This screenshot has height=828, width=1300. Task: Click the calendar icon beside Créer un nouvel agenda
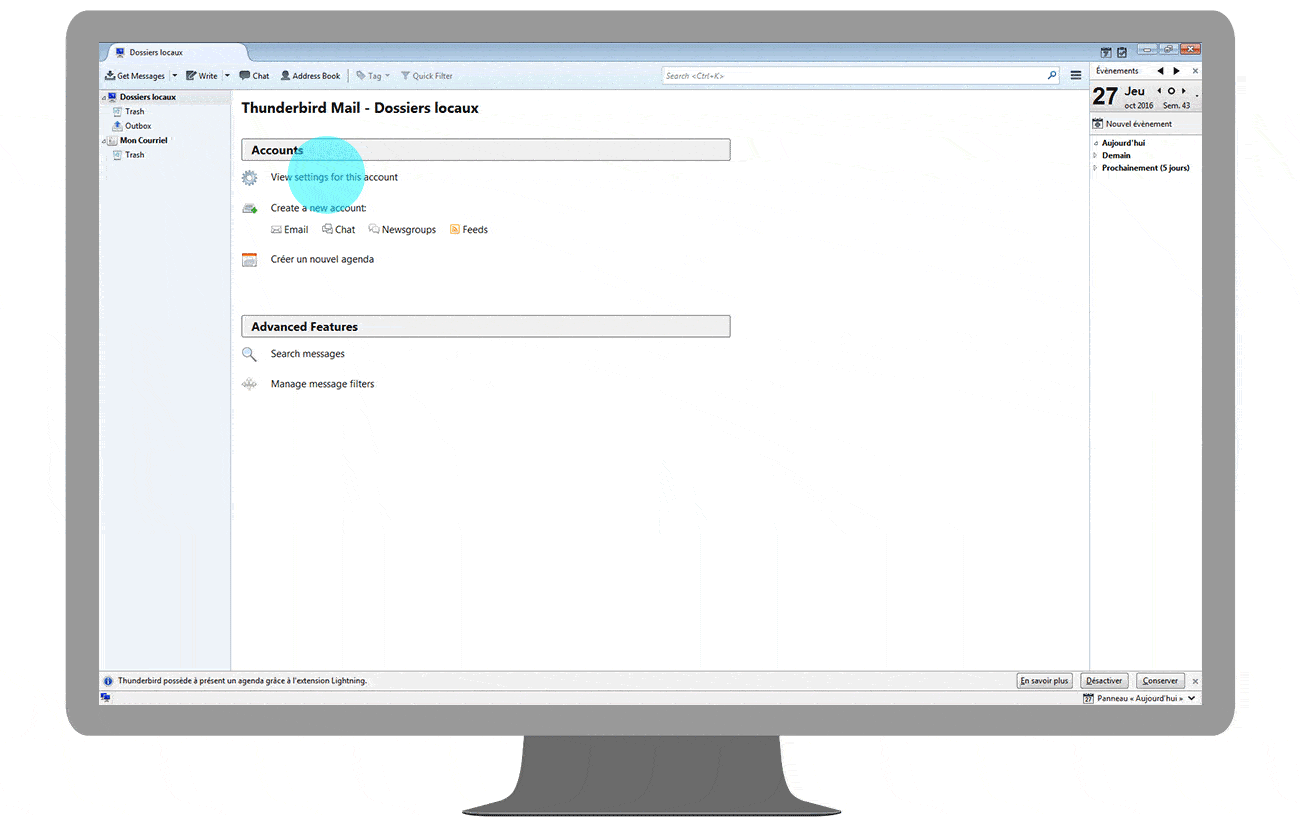(x=250, y=260)
